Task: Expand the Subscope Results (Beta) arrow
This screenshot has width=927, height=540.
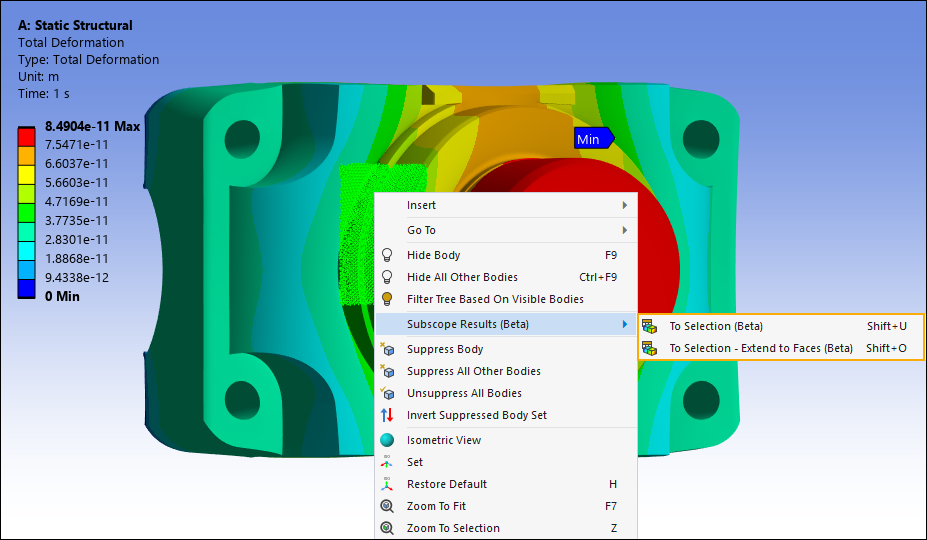Action: [x=624, y=324]
